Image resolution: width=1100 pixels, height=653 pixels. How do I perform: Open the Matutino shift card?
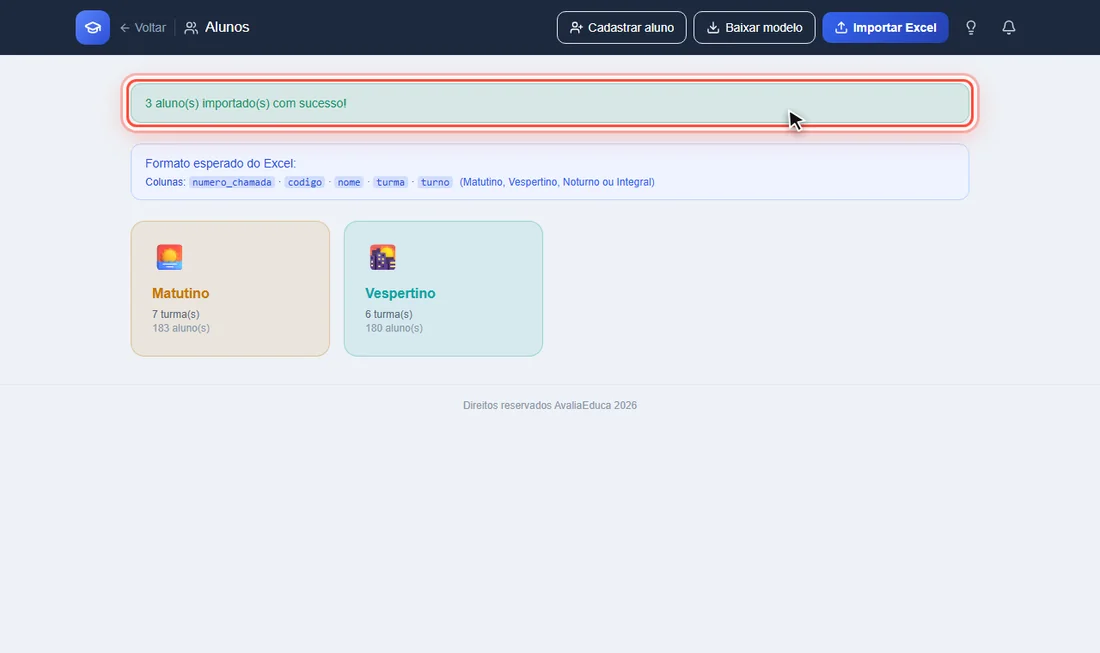click(x=230, y=288)
